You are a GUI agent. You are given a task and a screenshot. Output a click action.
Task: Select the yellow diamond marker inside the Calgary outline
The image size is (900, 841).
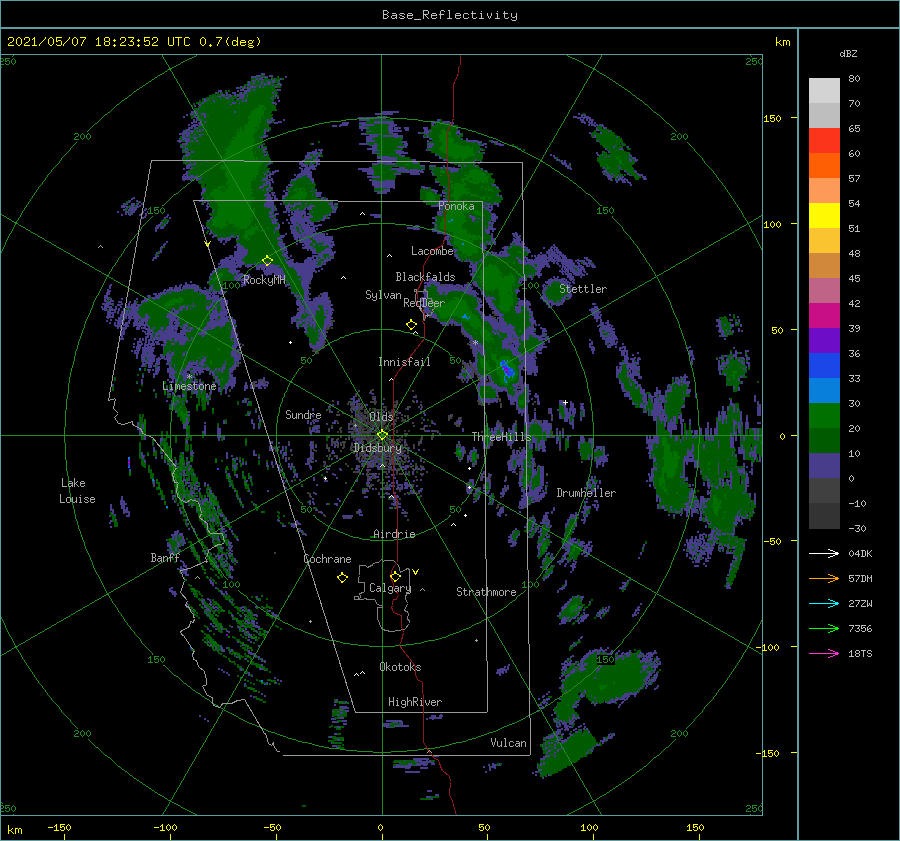(x=395, y=576)
